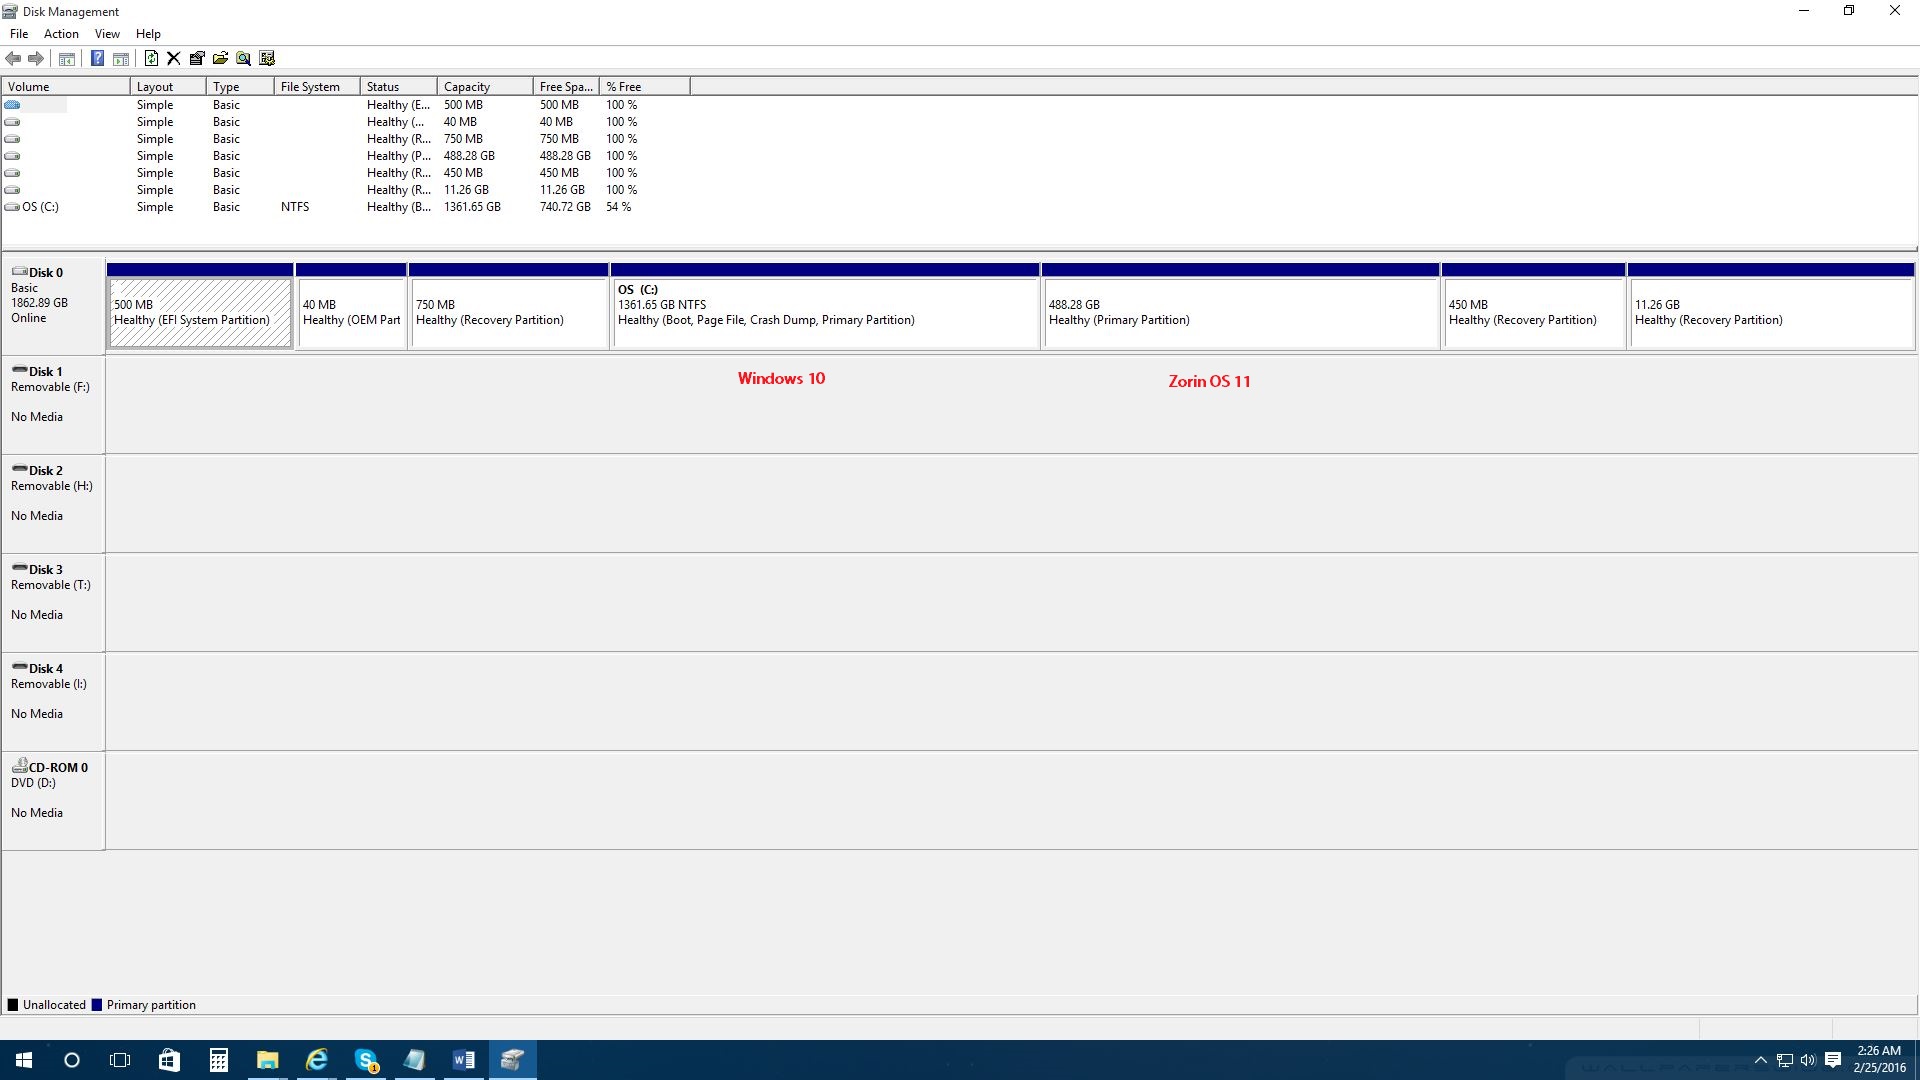Click the Refresh toolbar icon
The image size is (1920, 1080).
tap(151, 58)
